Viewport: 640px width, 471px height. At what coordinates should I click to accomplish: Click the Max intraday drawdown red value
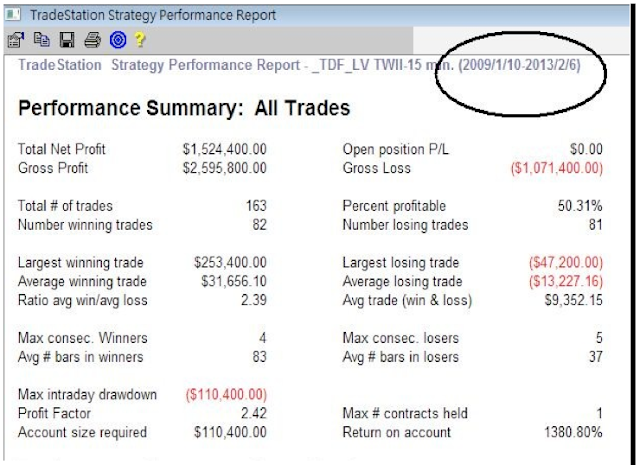click(225, 395)
